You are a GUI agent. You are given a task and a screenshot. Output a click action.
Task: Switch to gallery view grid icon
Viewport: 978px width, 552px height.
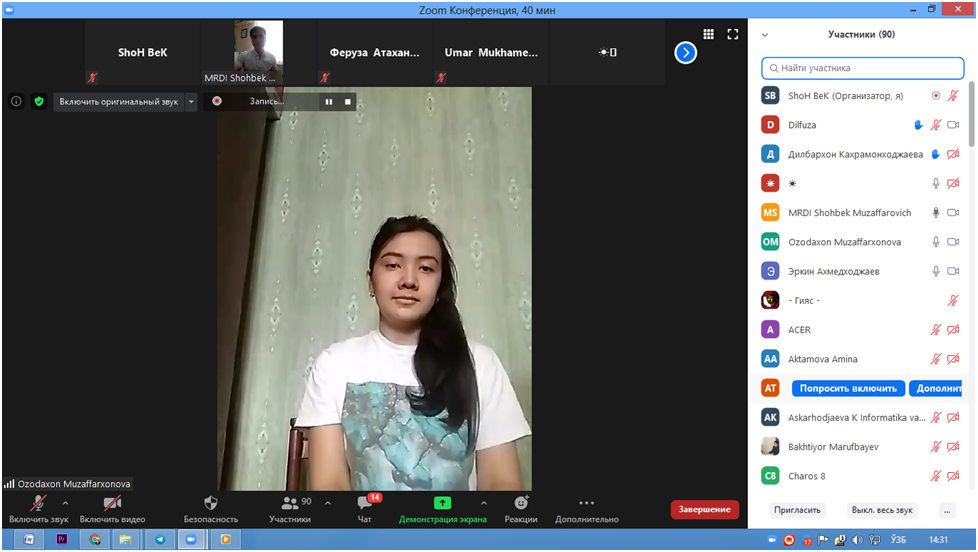click(708, 34)
